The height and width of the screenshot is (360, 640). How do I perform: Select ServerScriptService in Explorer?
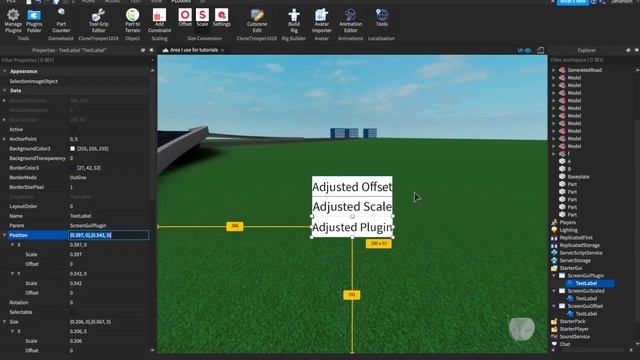[581, 253]
